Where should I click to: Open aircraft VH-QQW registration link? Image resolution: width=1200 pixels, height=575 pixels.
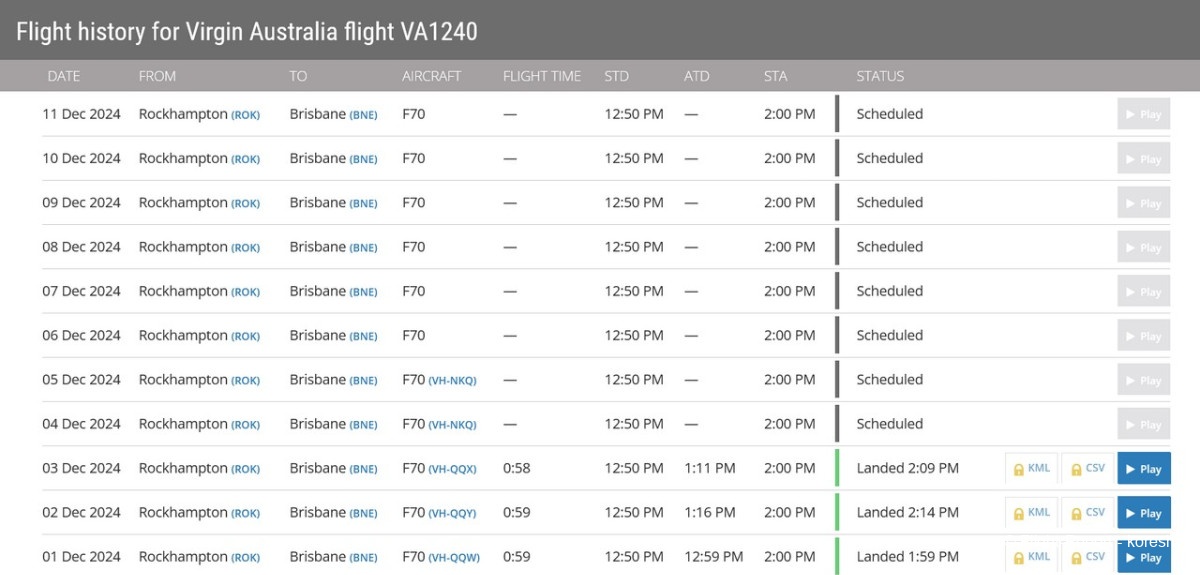453,557
